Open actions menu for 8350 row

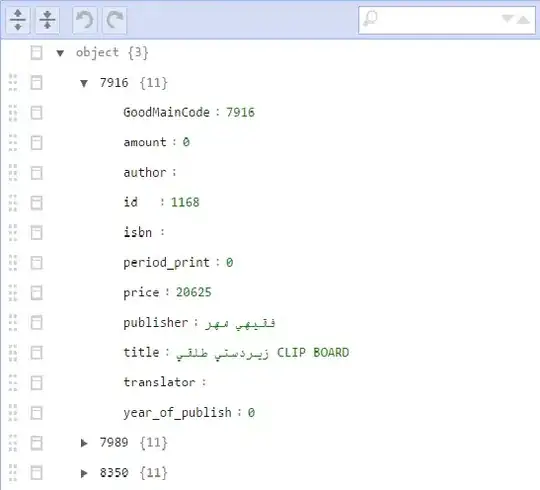(x=37, y=473)
